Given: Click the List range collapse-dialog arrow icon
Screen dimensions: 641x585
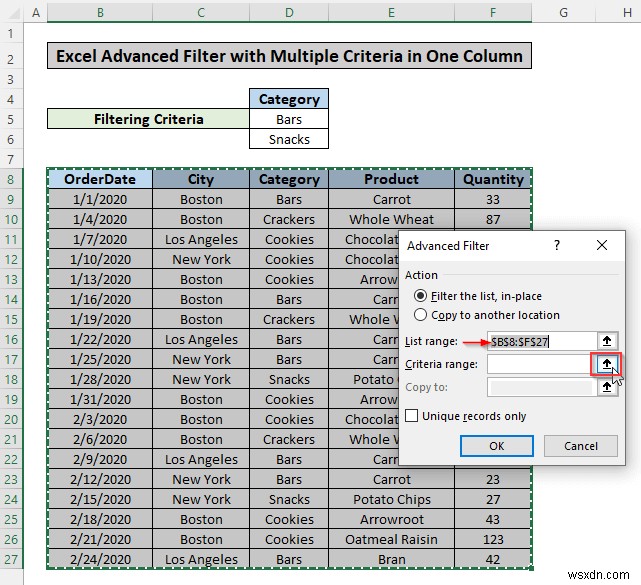Looking at the screenshot, I should 607,341.
